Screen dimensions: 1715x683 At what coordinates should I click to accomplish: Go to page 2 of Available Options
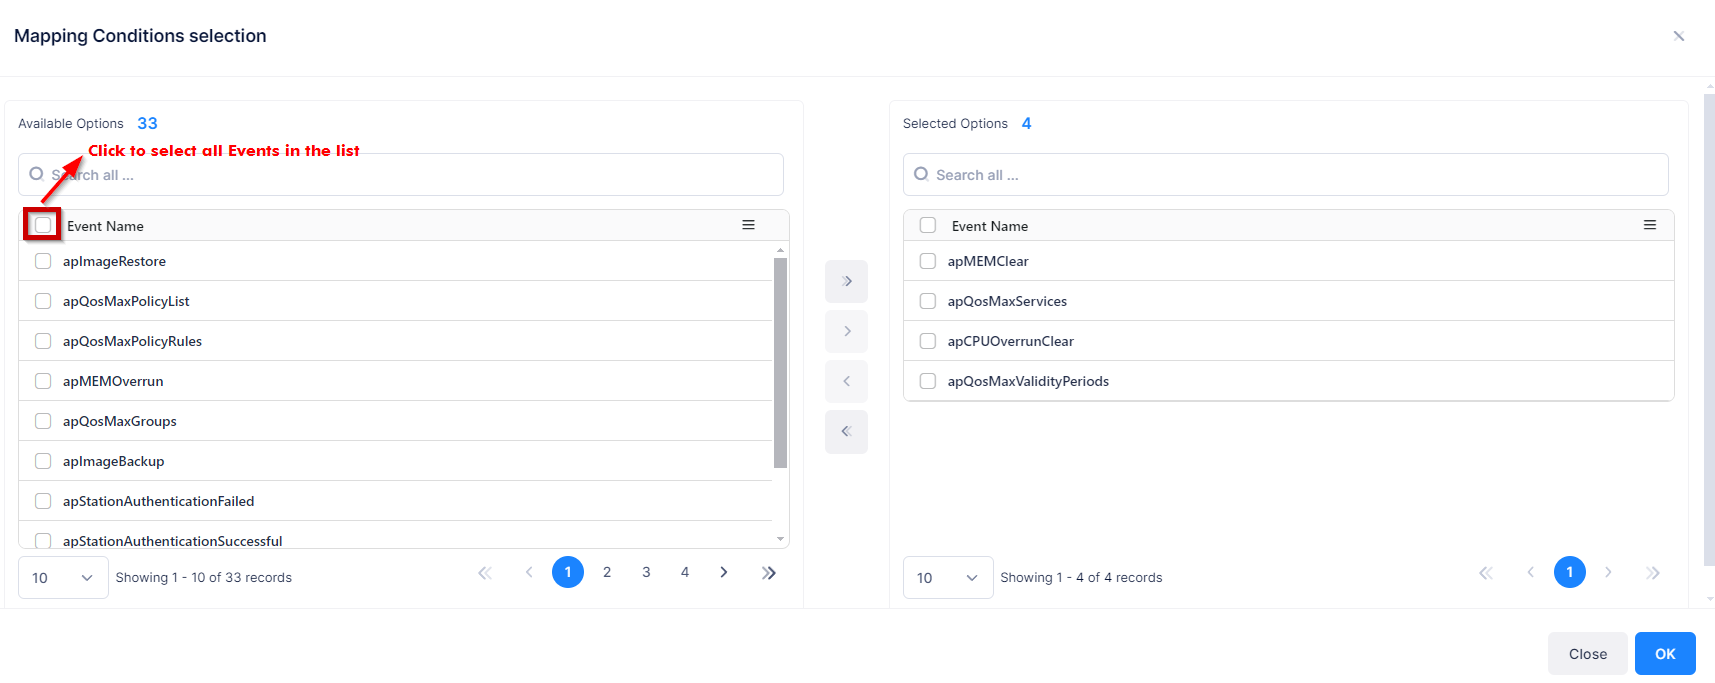click(607, 573)
